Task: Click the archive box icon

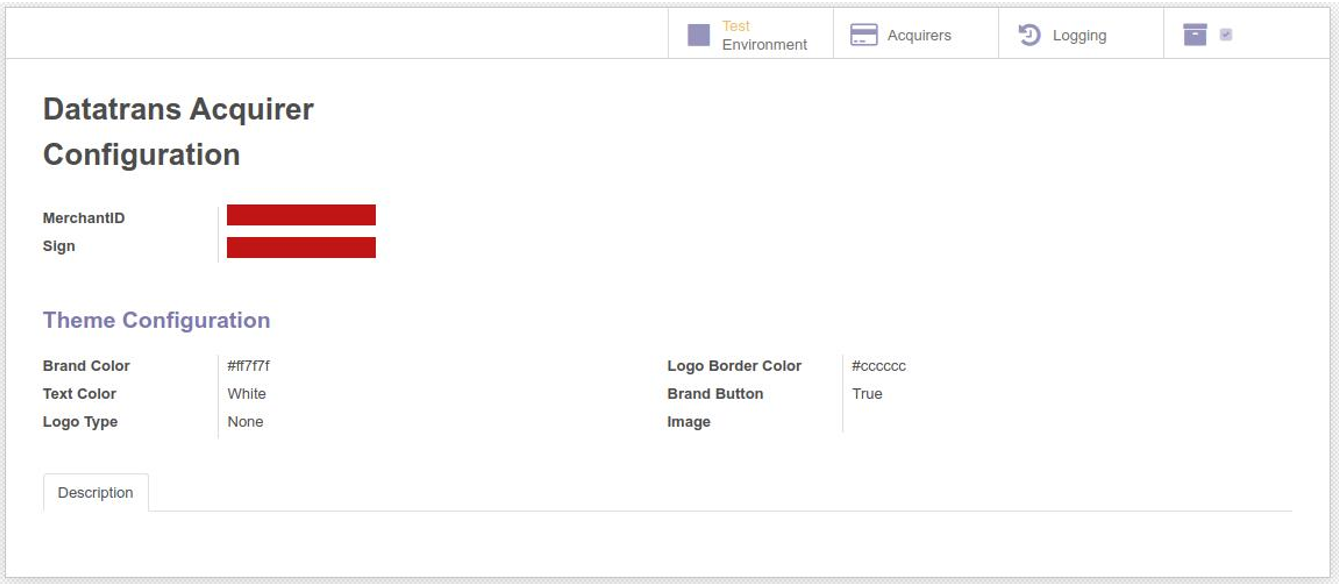Action: point(1195,35)
